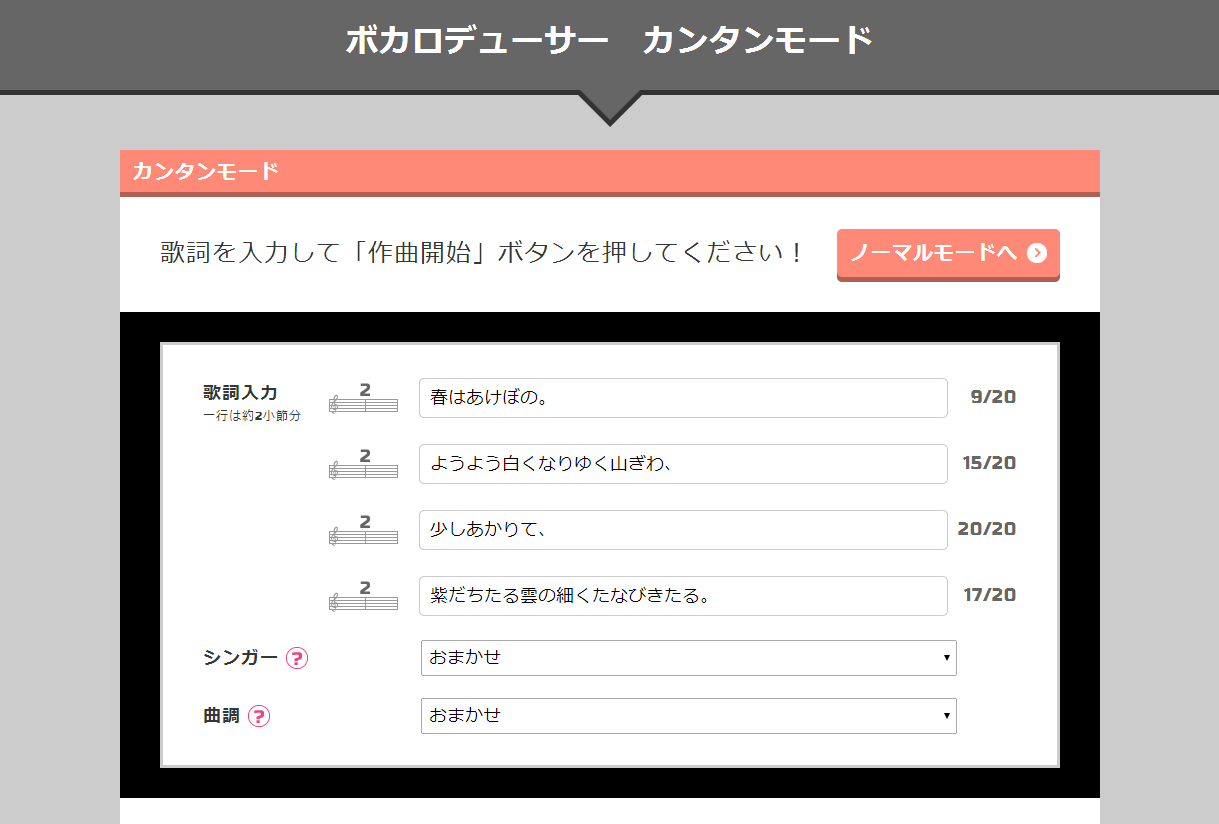Click the 歌詞を入力して instruction text
Image resolution: width=1219 pixels, height=824 pixels.
pyautogui.click(x=482, y=252)
